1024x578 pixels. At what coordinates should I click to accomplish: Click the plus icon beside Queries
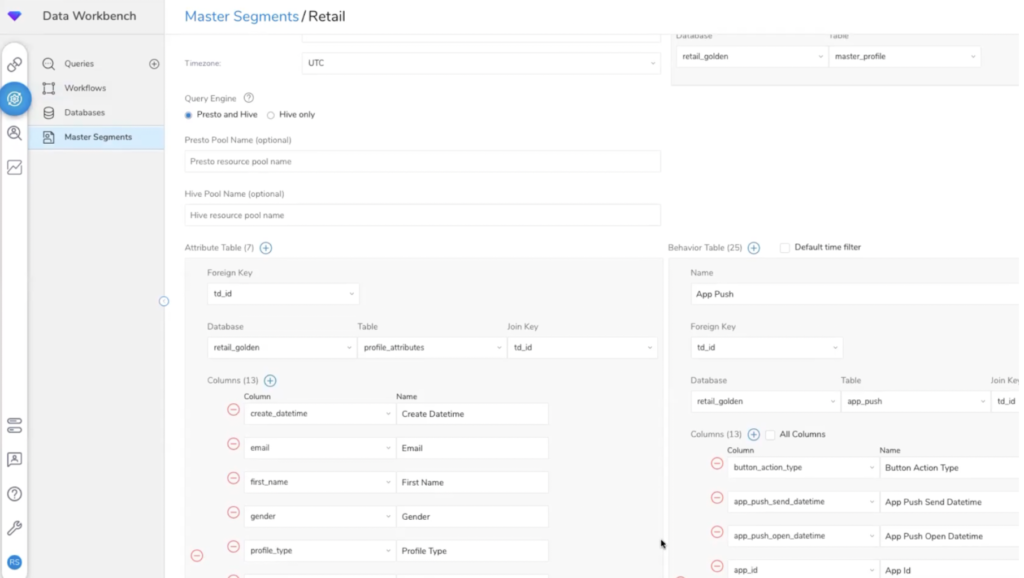point(154,64)
